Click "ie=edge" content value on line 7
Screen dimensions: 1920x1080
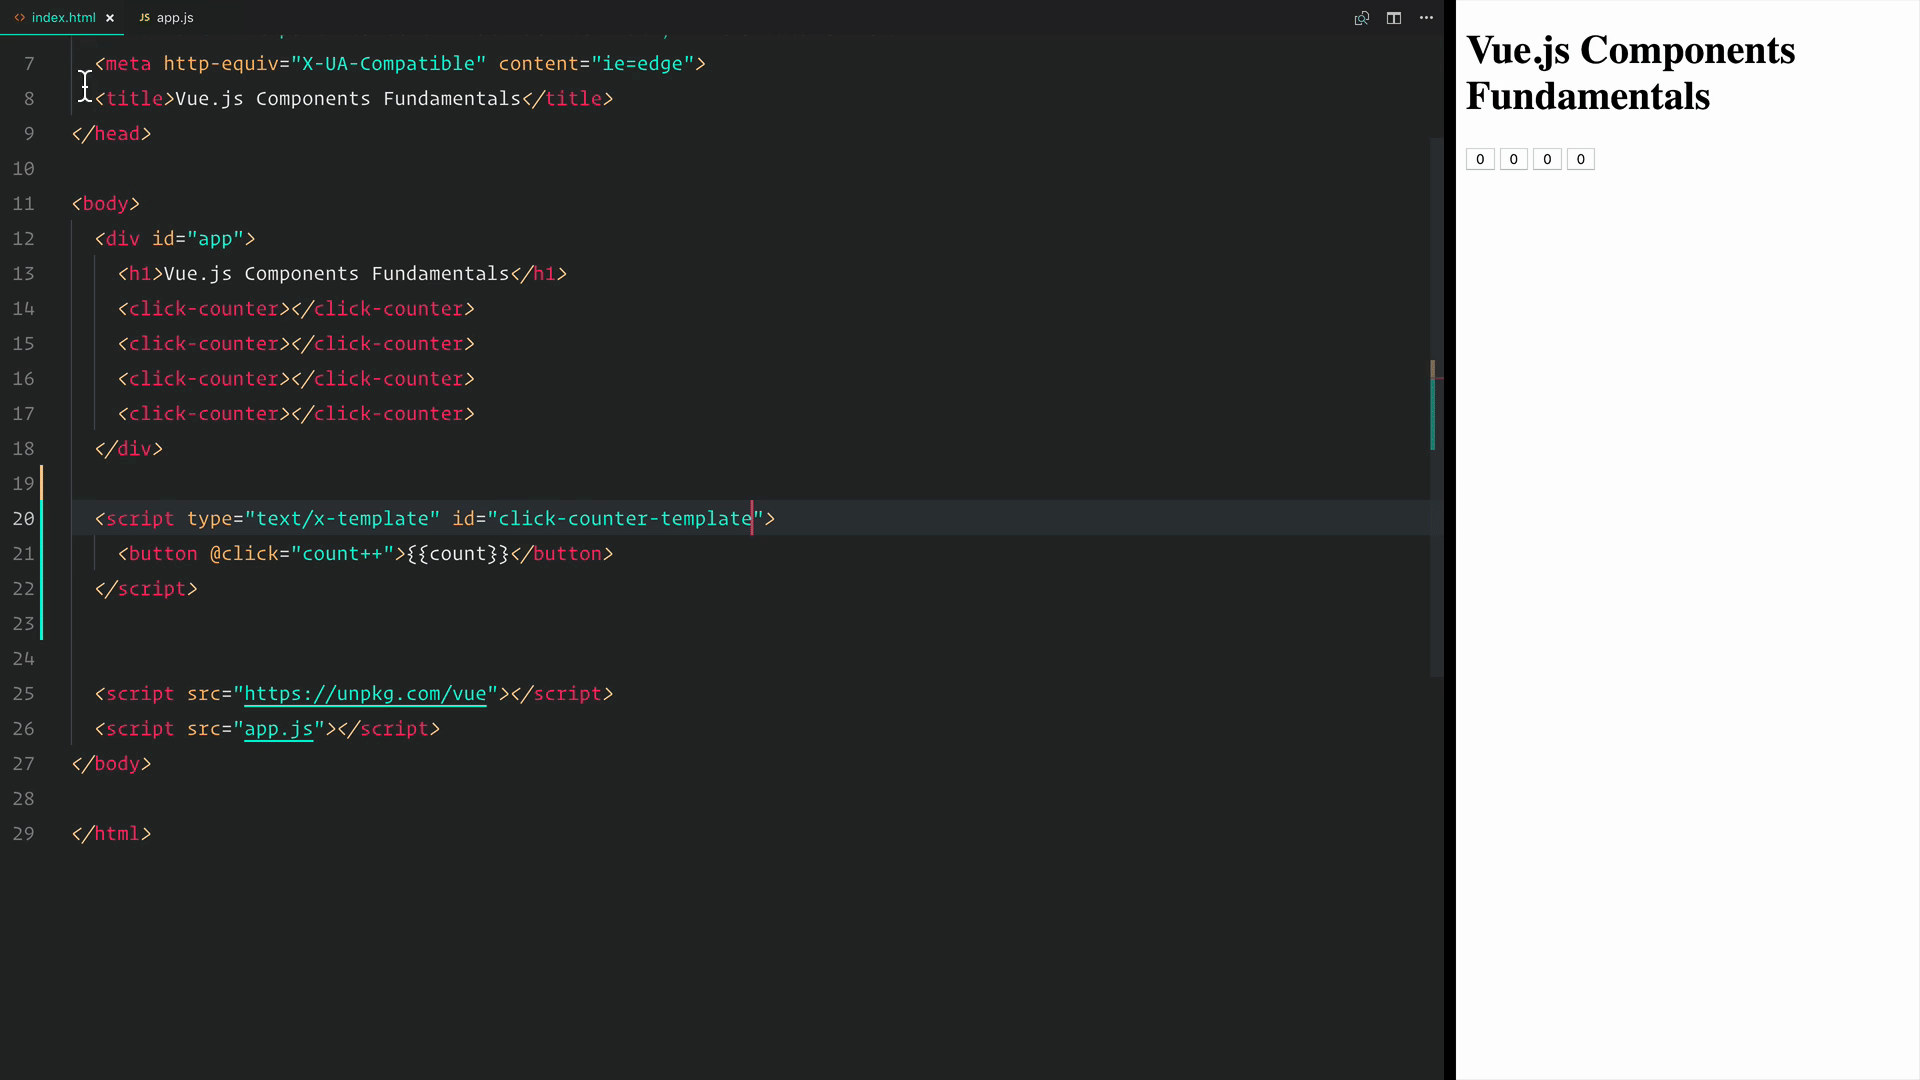[643, 64]
